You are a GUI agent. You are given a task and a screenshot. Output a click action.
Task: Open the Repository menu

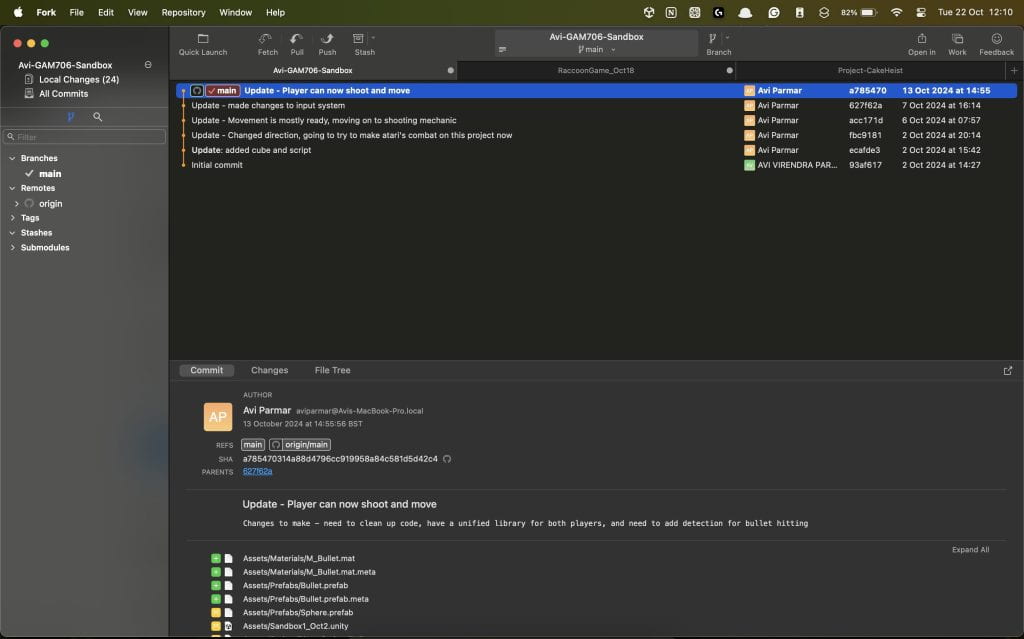point(183,12)
